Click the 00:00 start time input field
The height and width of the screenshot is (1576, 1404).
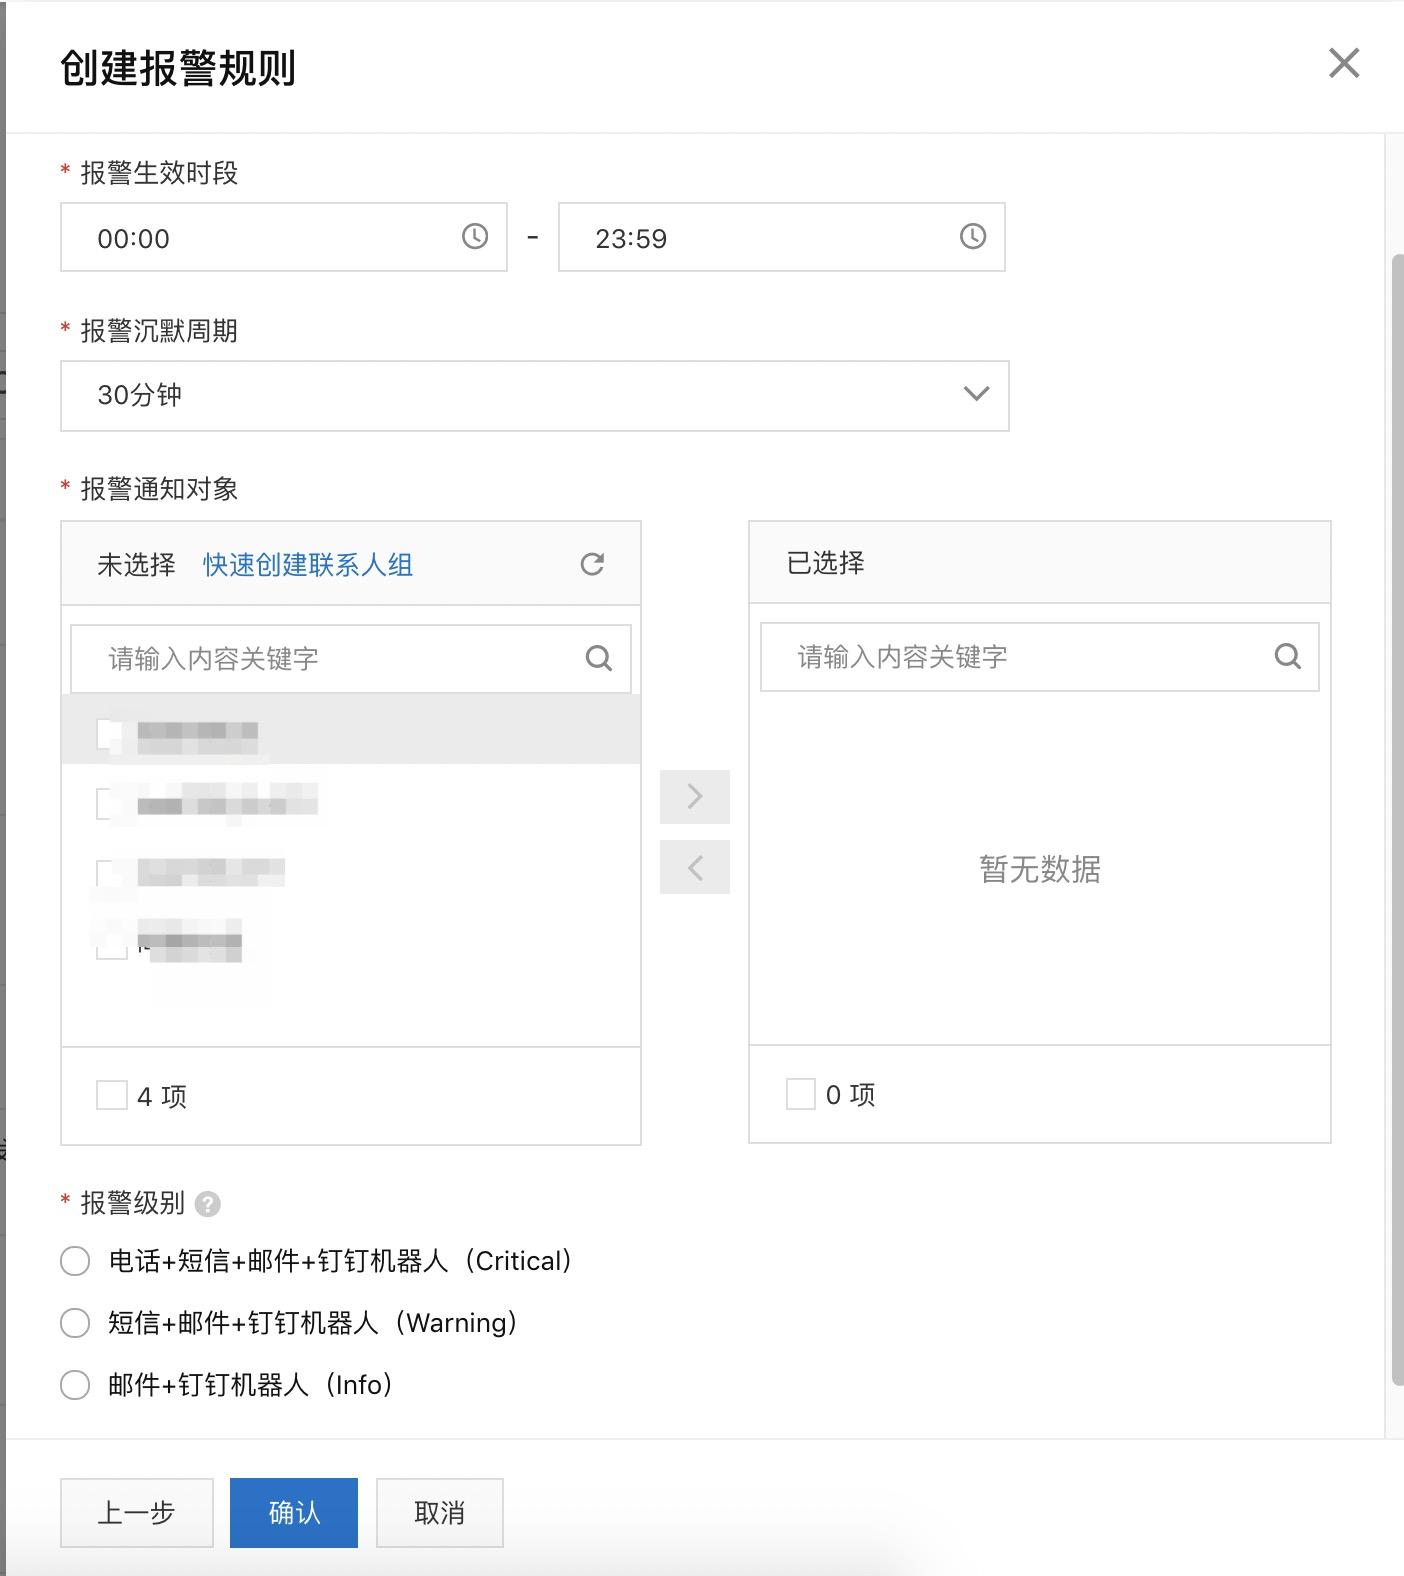(x=284, y=237)
